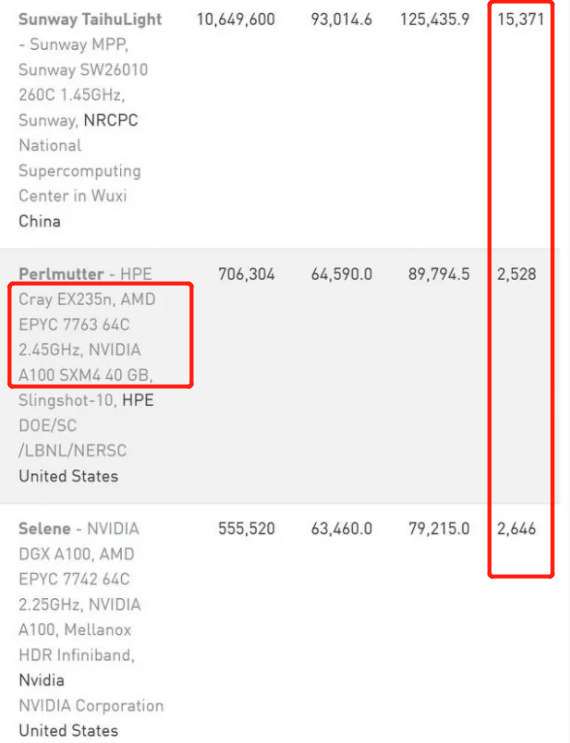The width and height of the screenshot is (570, 743).
Task: Open the Selene system link
Action: click(x=45, y=528)
